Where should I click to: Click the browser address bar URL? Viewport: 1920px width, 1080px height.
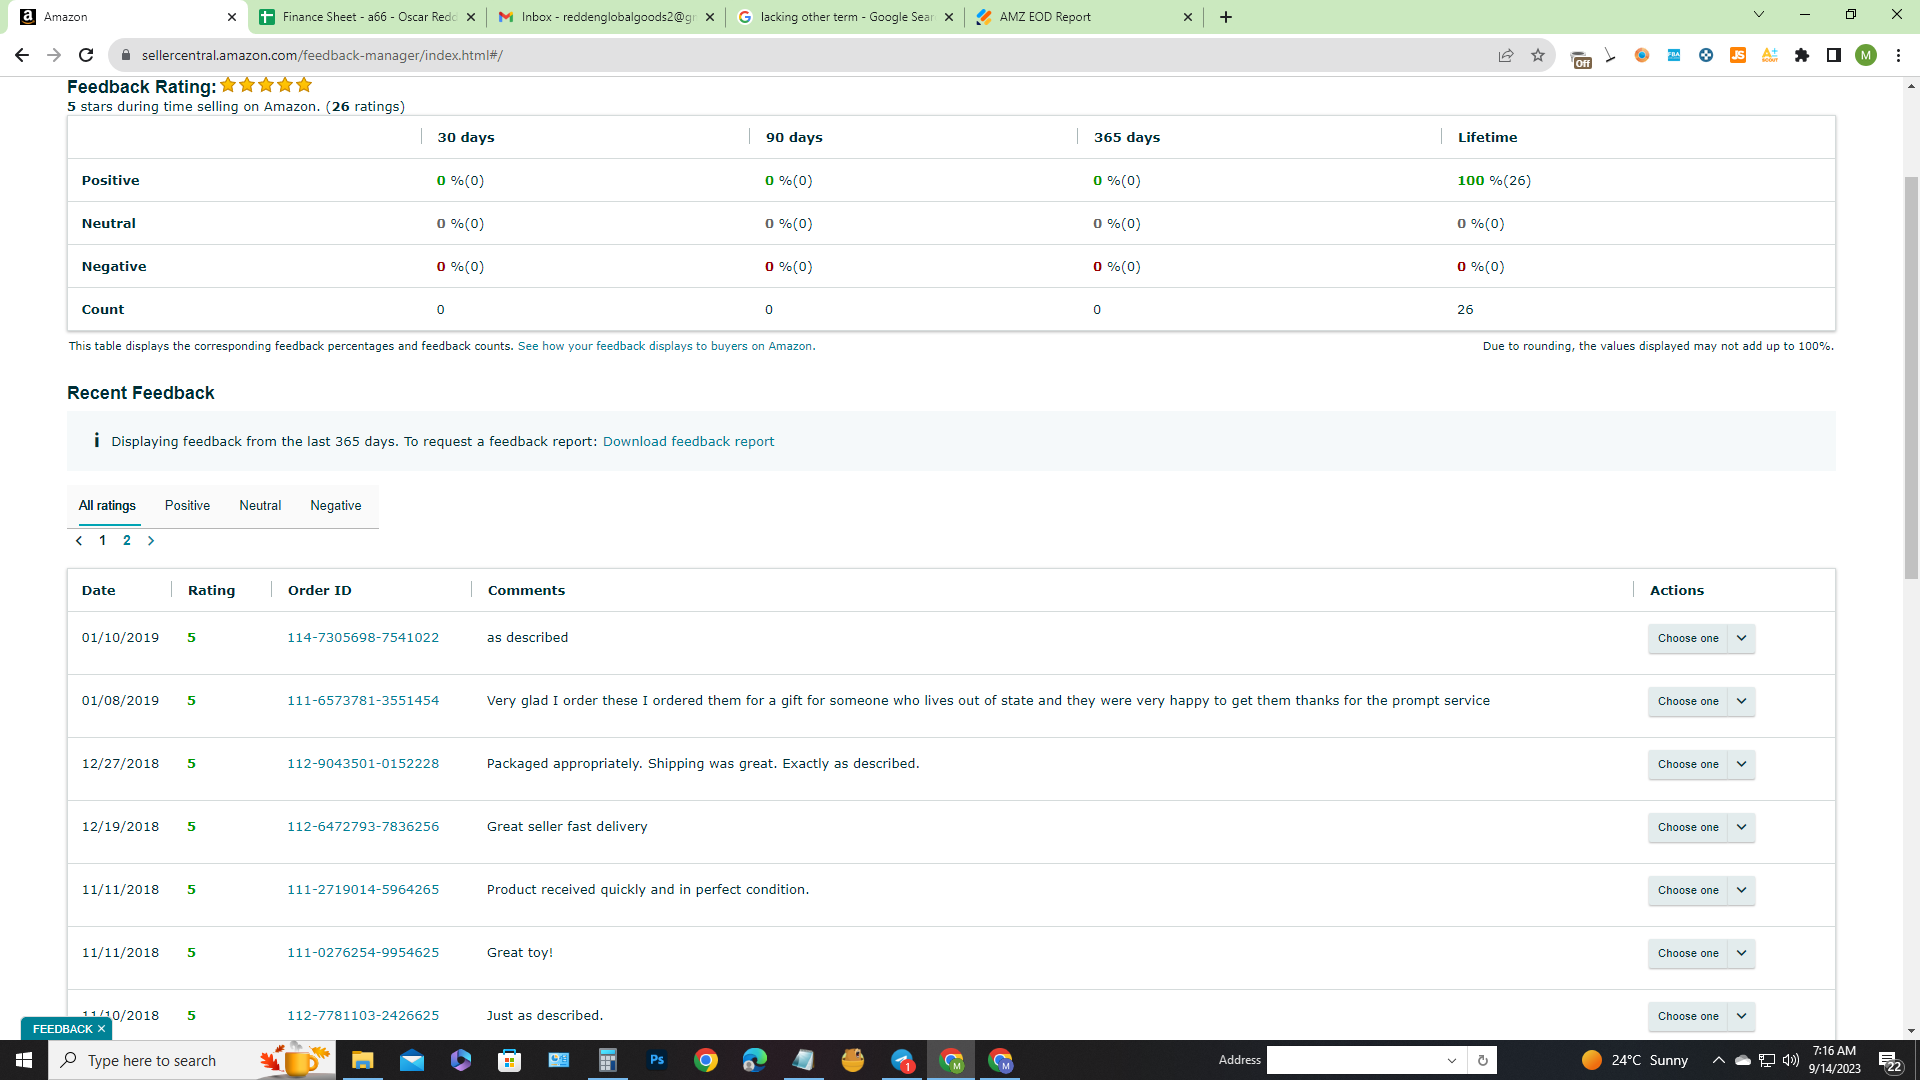pyautogui.click(x=322, y=55)
